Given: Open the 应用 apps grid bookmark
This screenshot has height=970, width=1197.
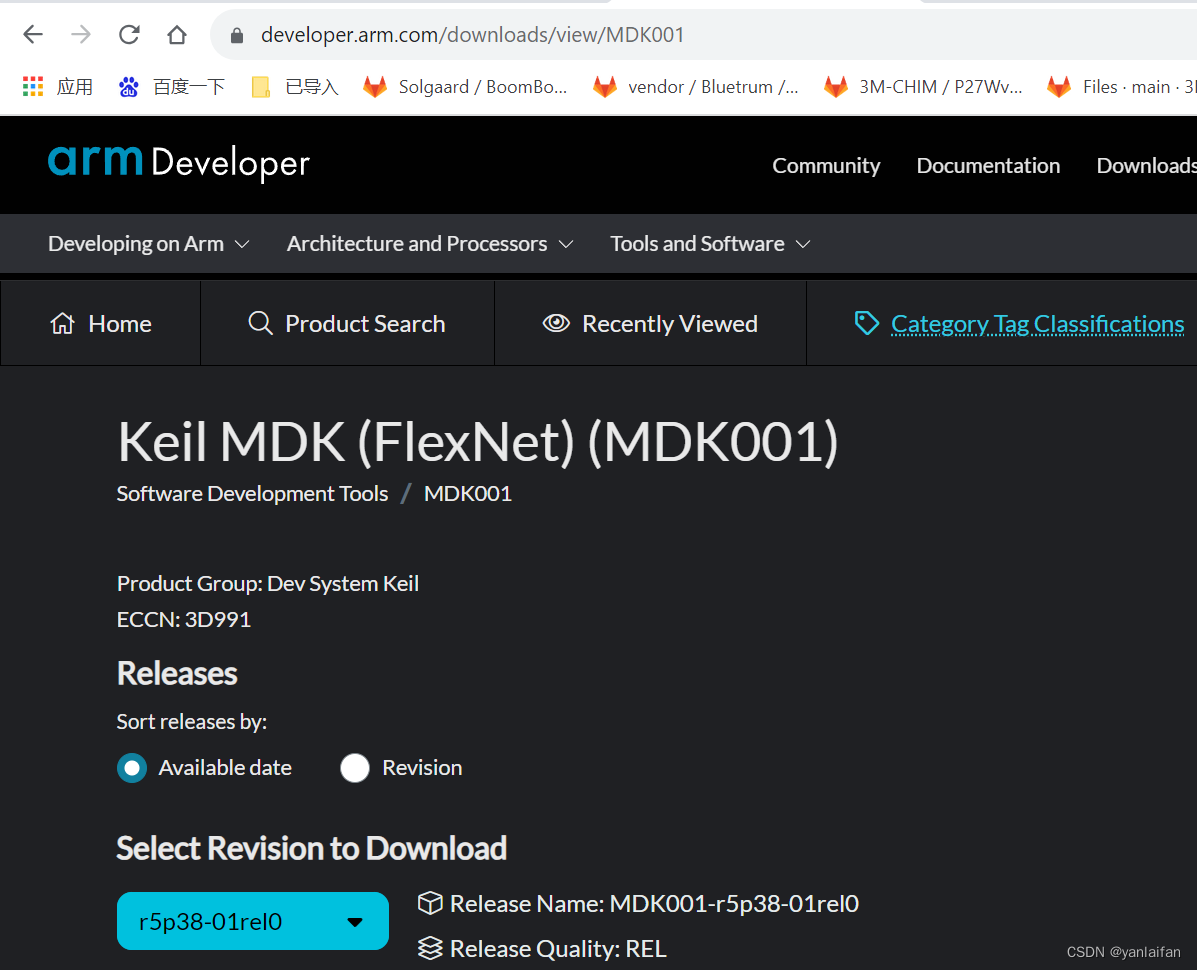Looking at the screenshot, I should [x=58, y=87].
